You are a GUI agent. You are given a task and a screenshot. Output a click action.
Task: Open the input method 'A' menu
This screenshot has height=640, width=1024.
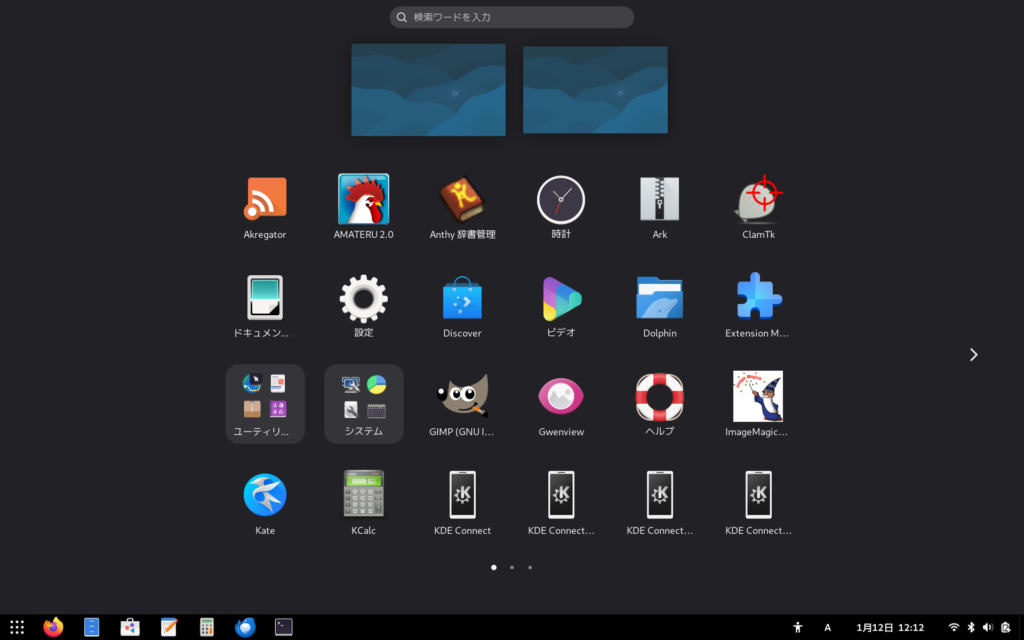click(x=827, y=627)
